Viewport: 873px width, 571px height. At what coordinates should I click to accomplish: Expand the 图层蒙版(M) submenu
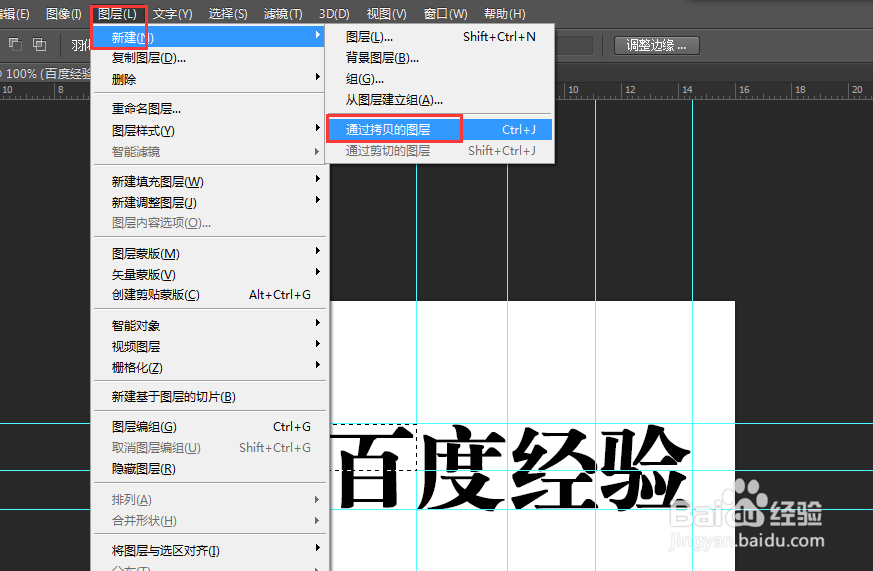coord(209,254)
